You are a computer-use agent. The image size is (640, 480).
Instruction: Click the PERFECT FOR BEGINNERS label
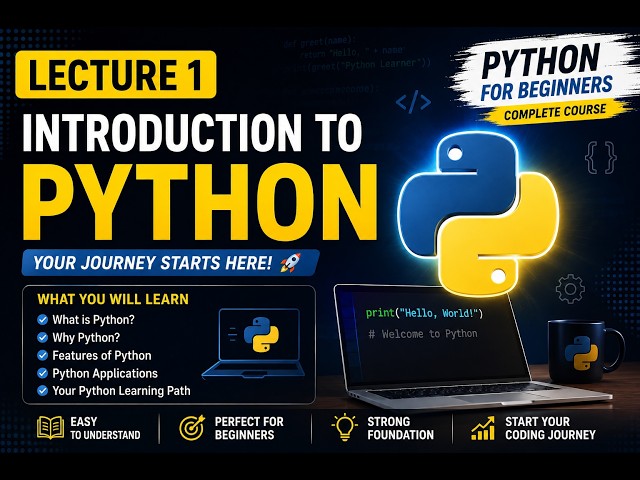(249, 428)
